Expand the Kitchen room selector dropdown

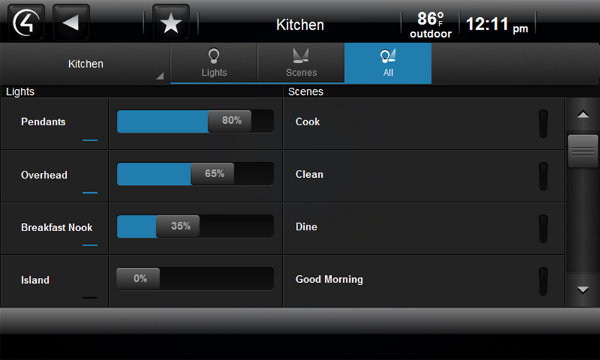click(85, 64)
